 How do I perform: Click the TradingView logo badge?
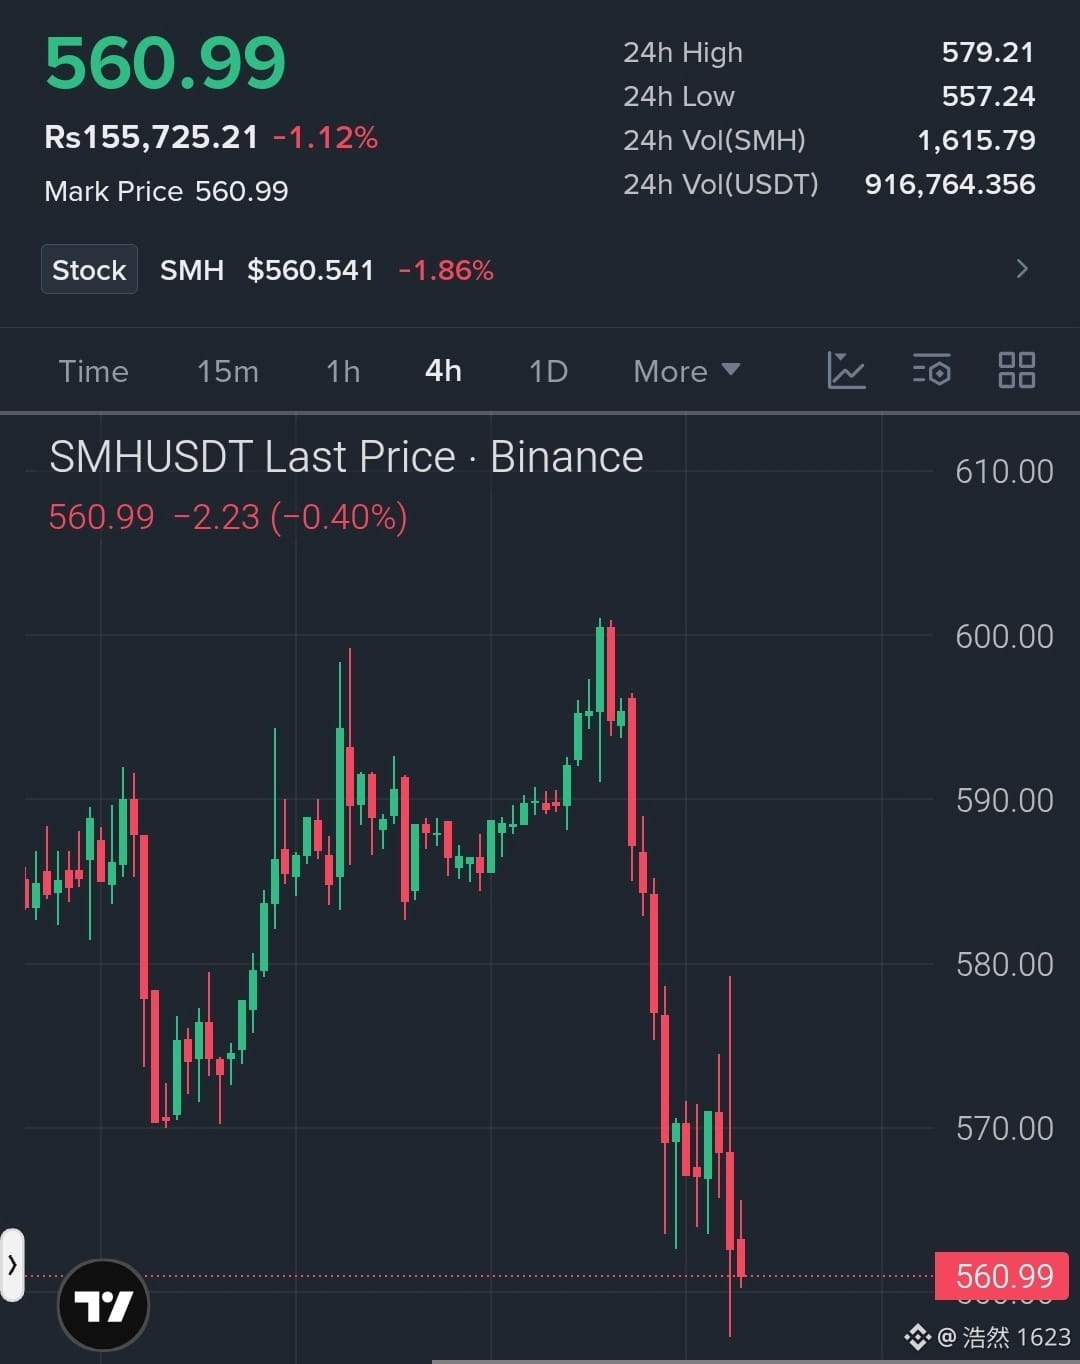click(x=104, y=1306)
